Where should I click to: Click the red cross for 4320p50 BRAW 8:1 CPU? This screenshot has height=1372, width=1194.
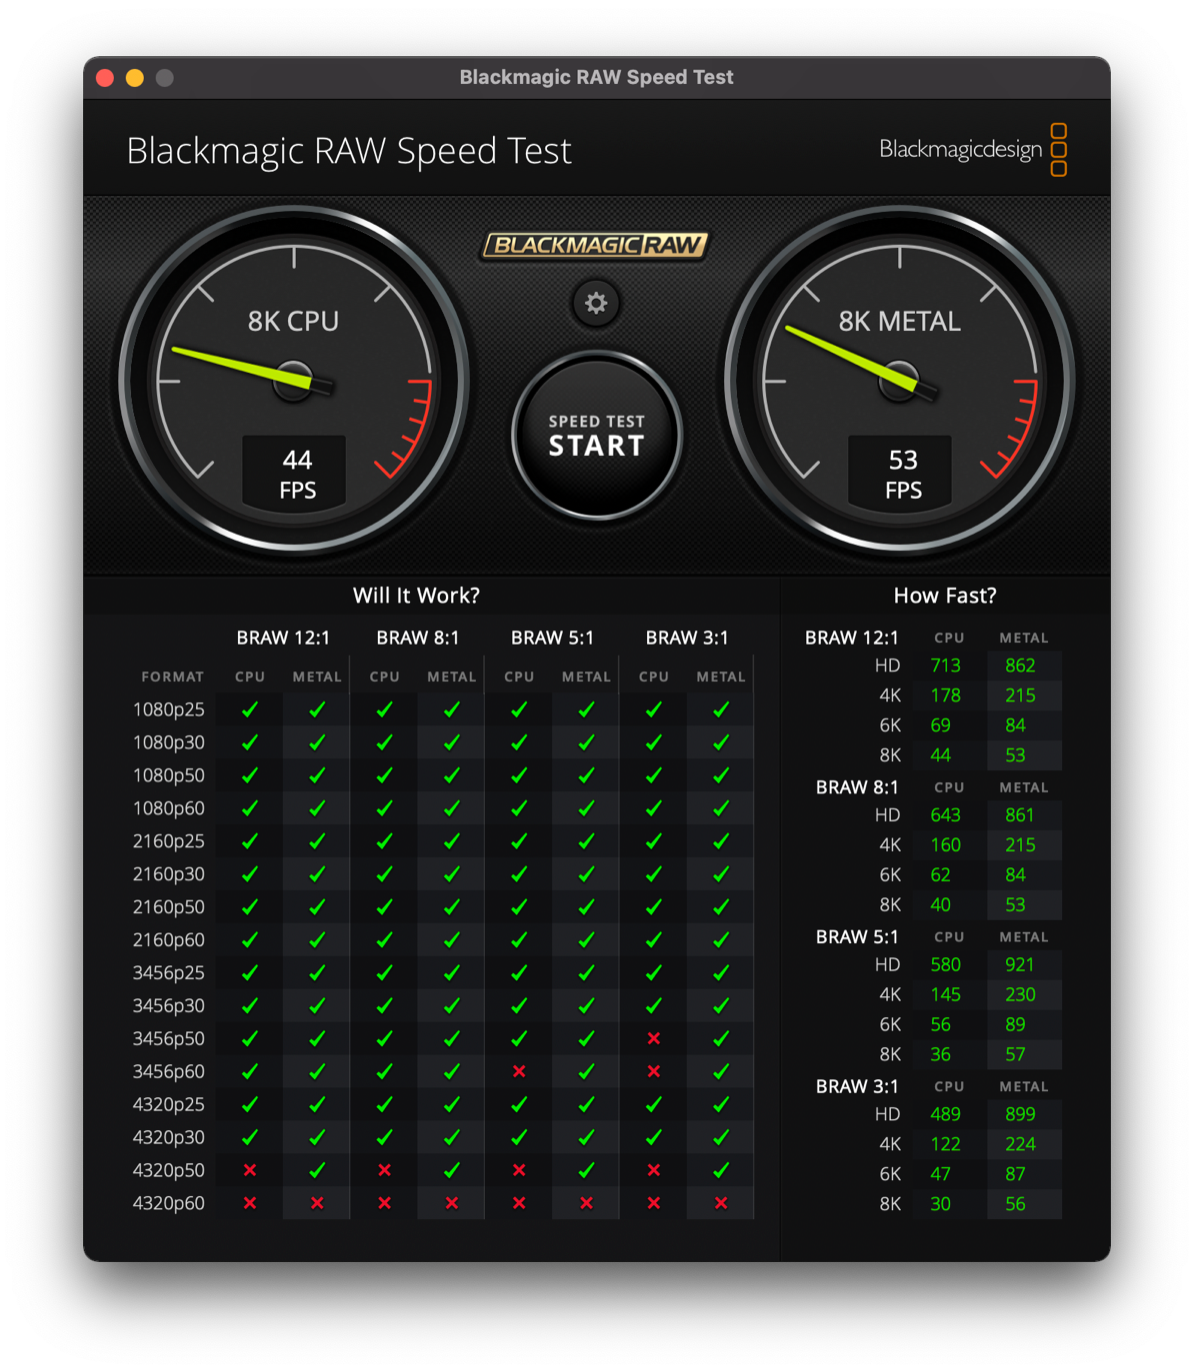[384, 1170]
